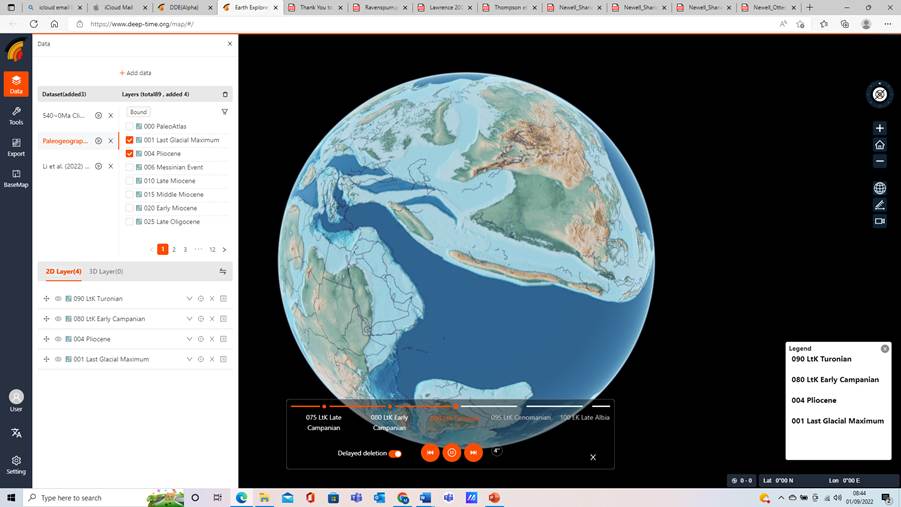Uncheck the 004 Pliocene layer checkbox
This screenshot has height=507, width=901.
129,153
